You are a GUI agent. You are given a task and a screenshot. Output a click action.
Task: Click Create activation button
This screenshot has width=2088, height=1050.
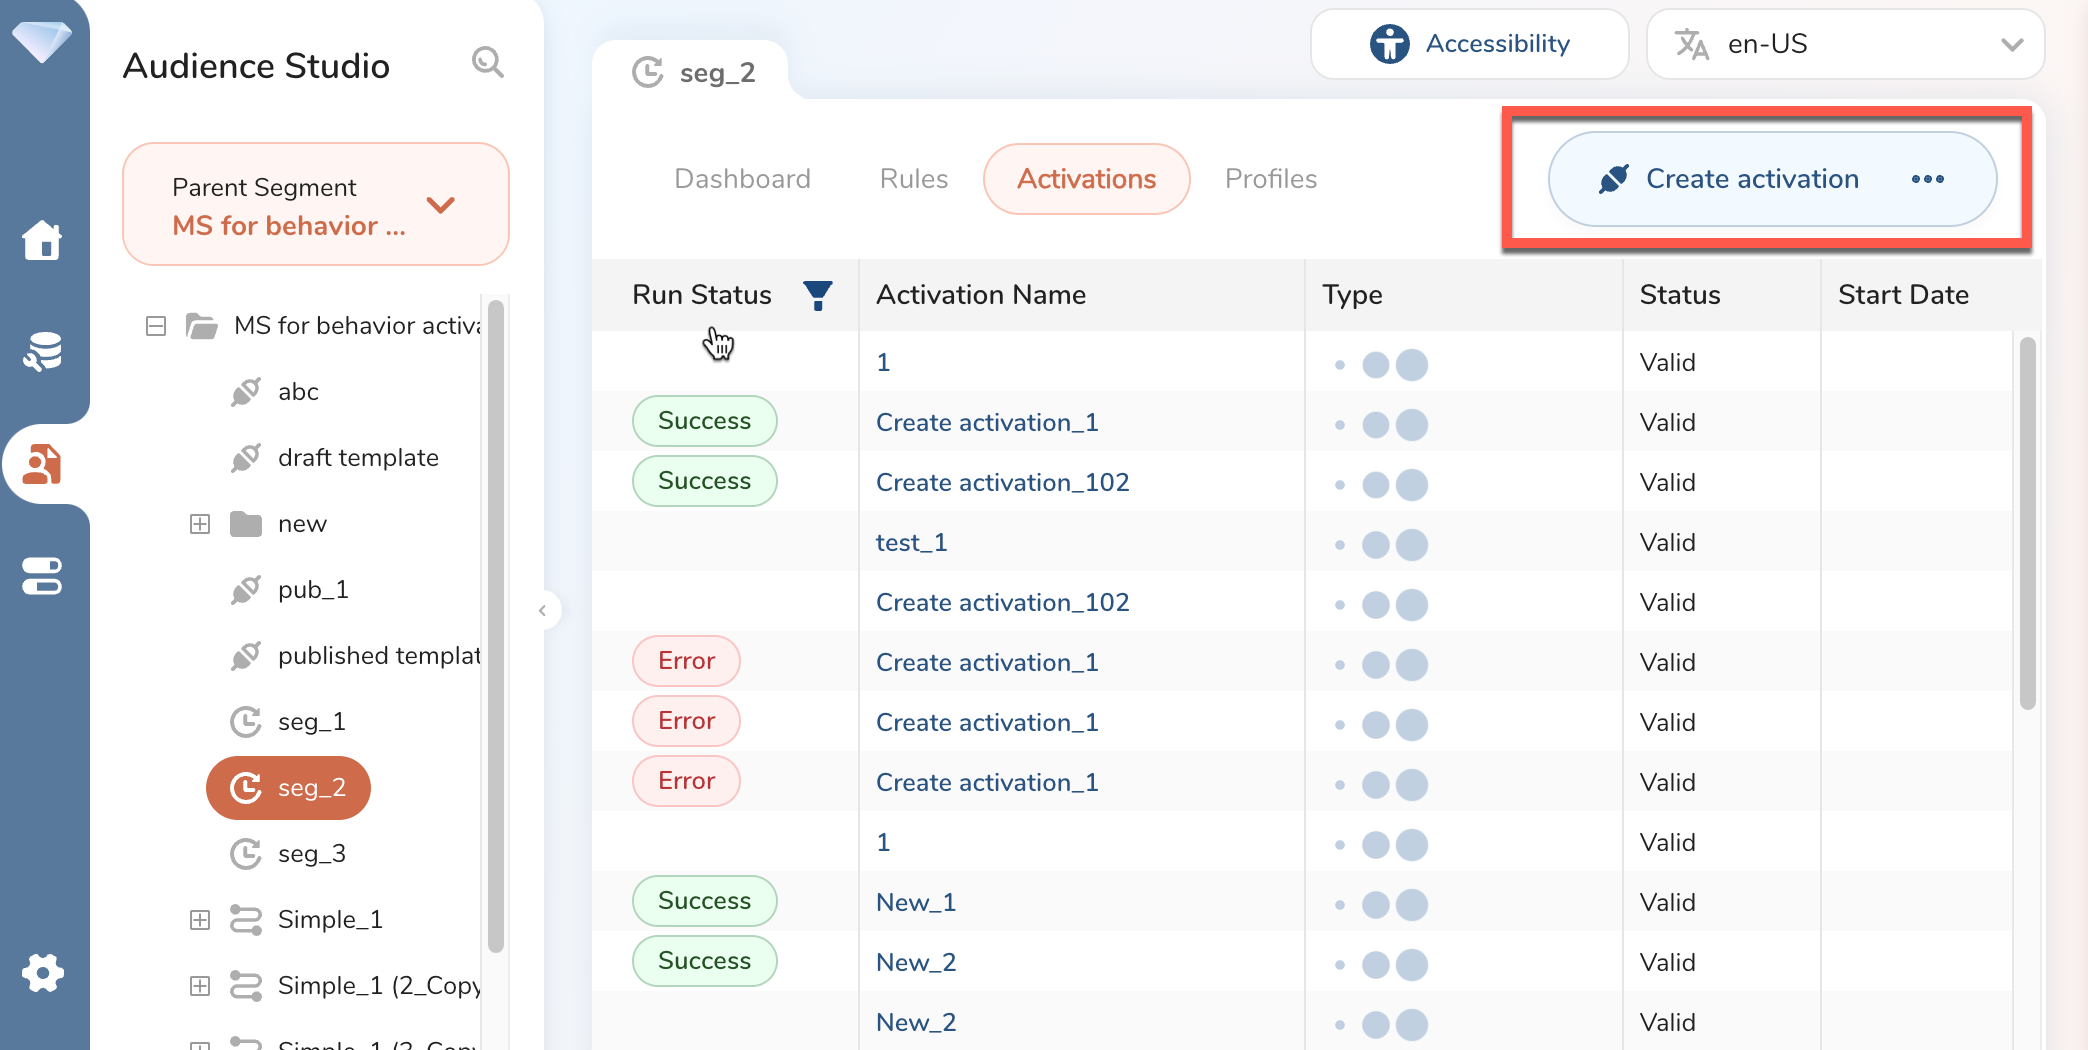(x=1730, y=180)
